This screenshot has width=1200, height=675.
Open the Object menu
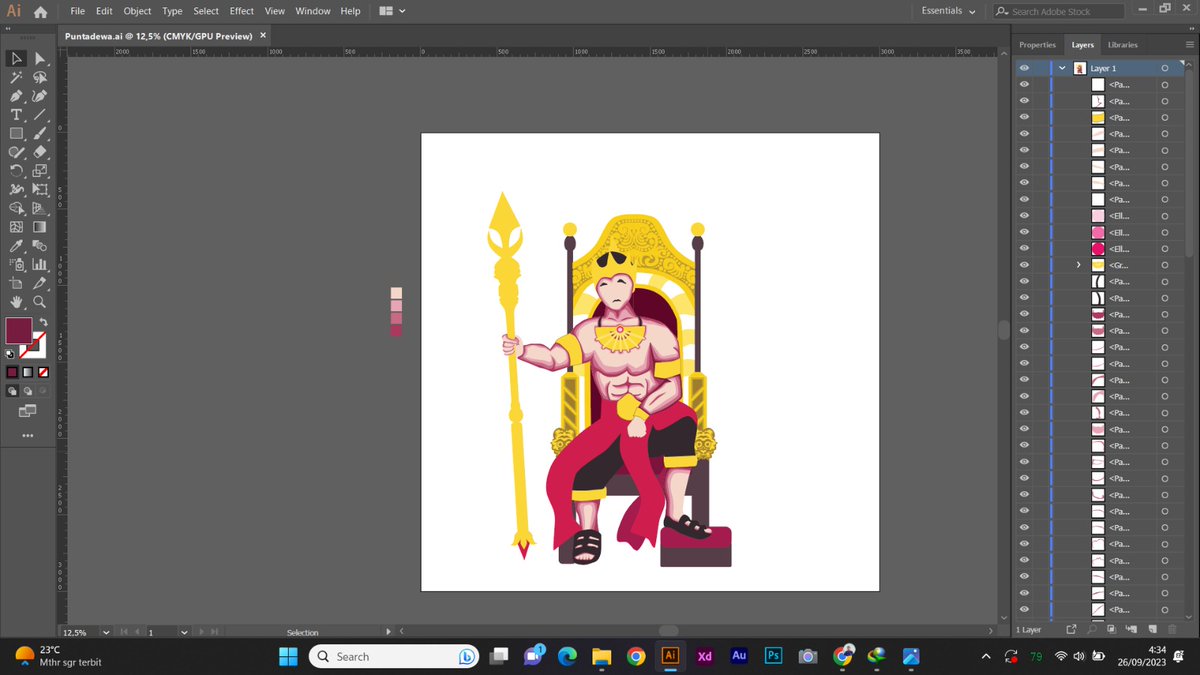click(x=137, y=11)
